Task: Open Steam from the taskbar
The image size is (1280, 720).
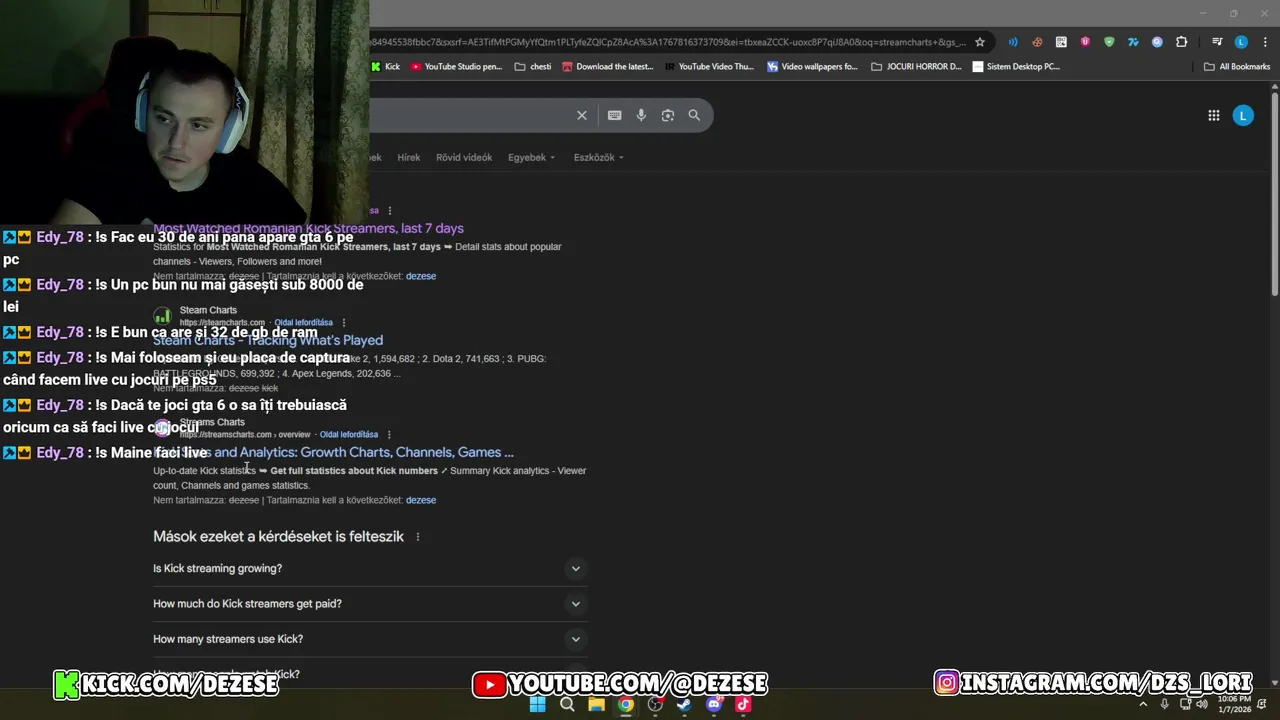Action: click(684, 704)
